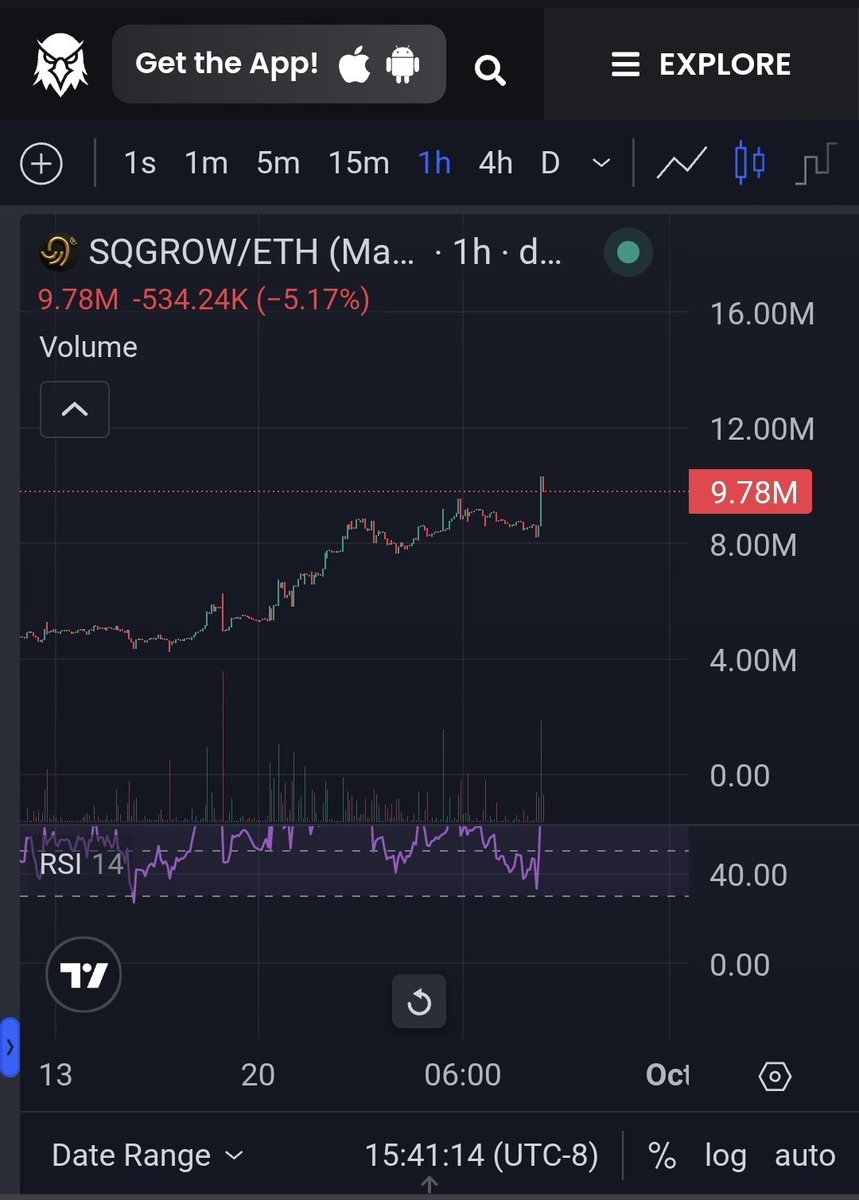859x1200 pixels.
Task: Click the latest green candle on chart
Action: coord(541,500)
